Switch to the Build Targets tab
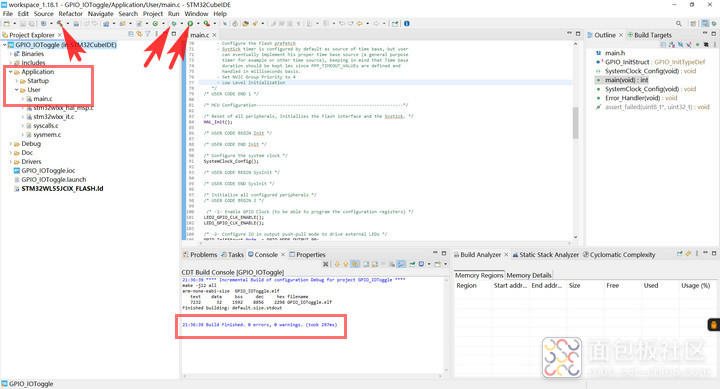The height and width of the screenshot is (389, 720). click(x=649, y=35)
